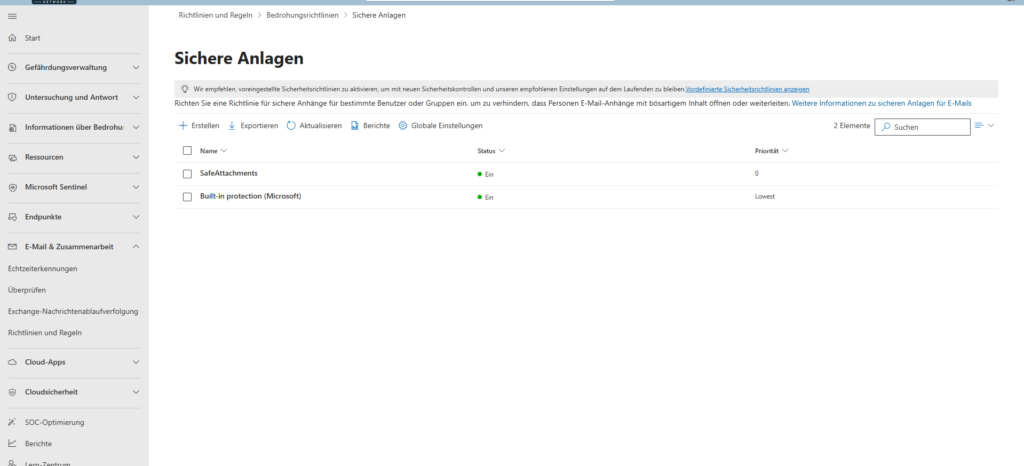Screen dimensions: 1024x466
Task: Open Weitere Informationen zu sicheren Anlagen link
Action: (x=882, y=103)
